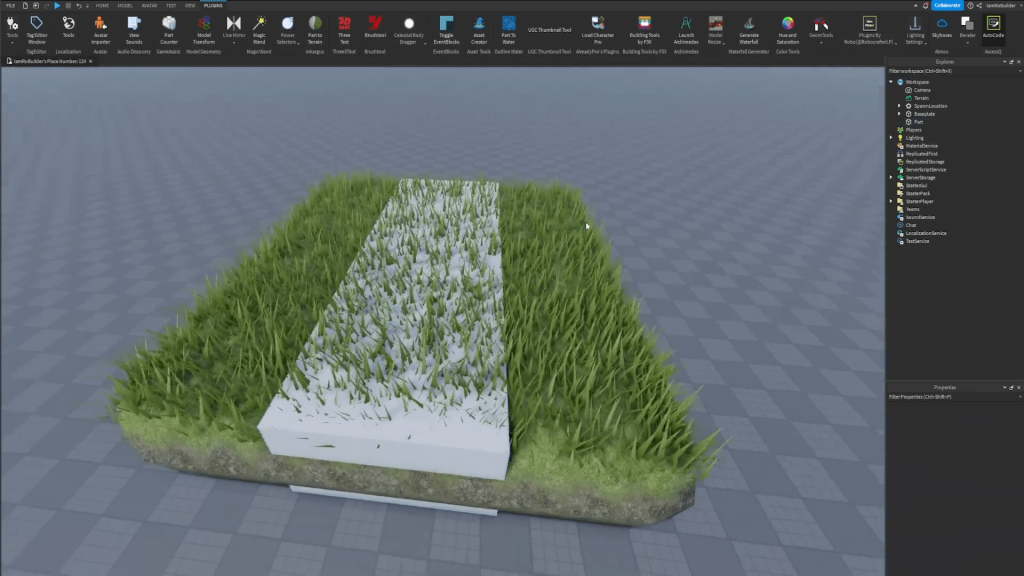The width and height of the screenshot is (1024, 576).
Task: Click the UGC Thumbnail Tool button
Action: pyautogui.click(x=549, y=30)
